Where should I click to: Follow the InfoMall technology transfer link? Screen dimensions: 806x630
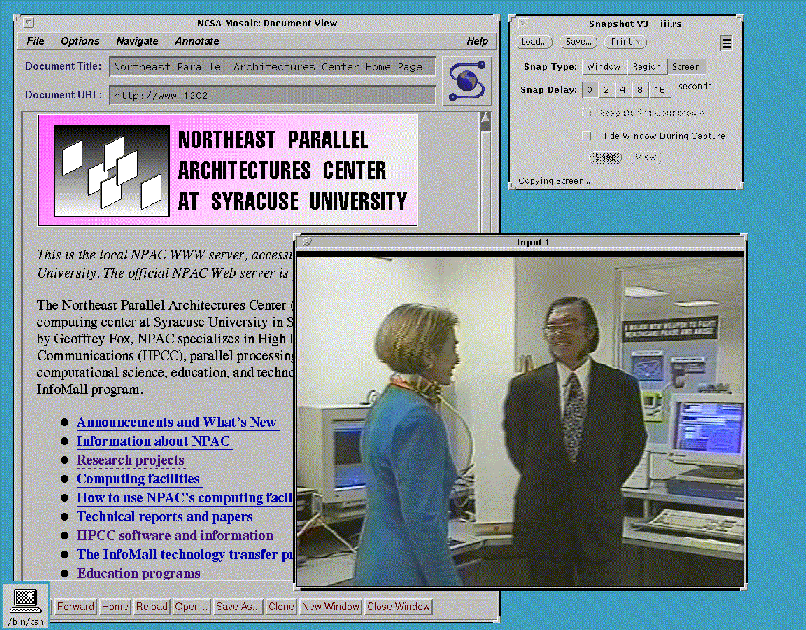click(185, 554)
